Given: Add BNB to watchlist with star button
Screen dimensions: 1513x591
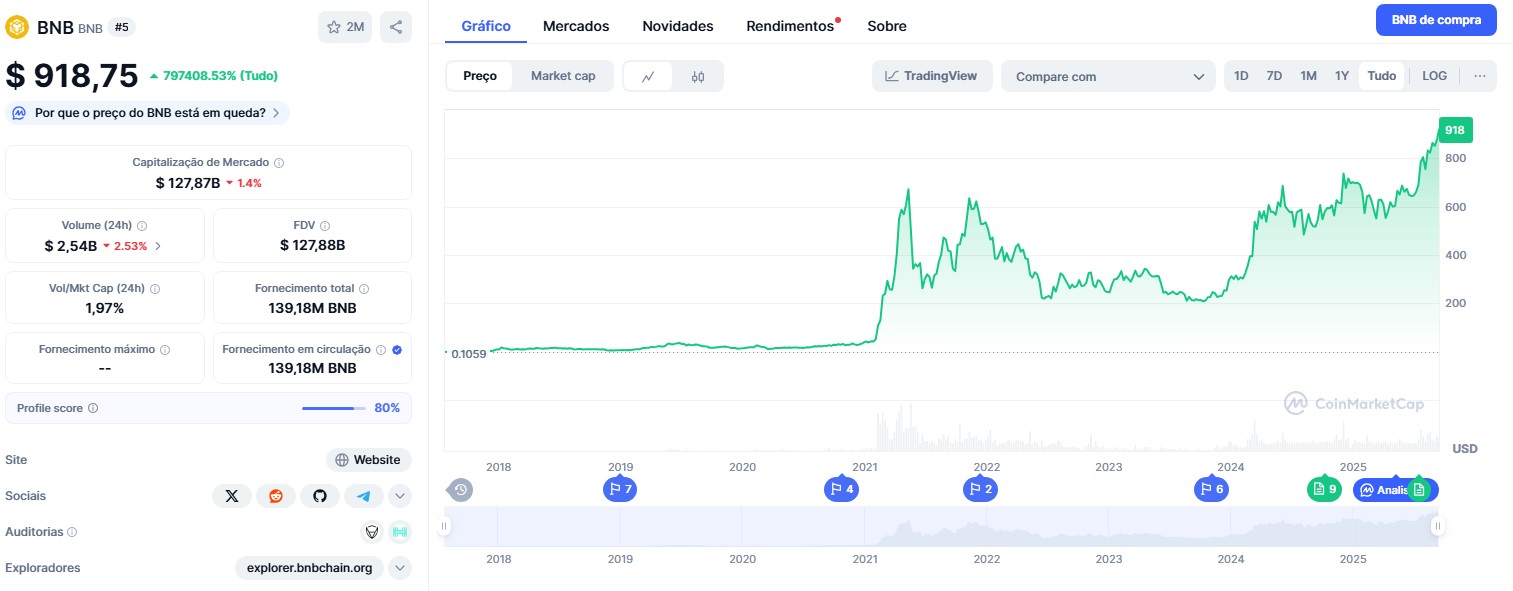Looking at the screenshot, I should [345, 27].
